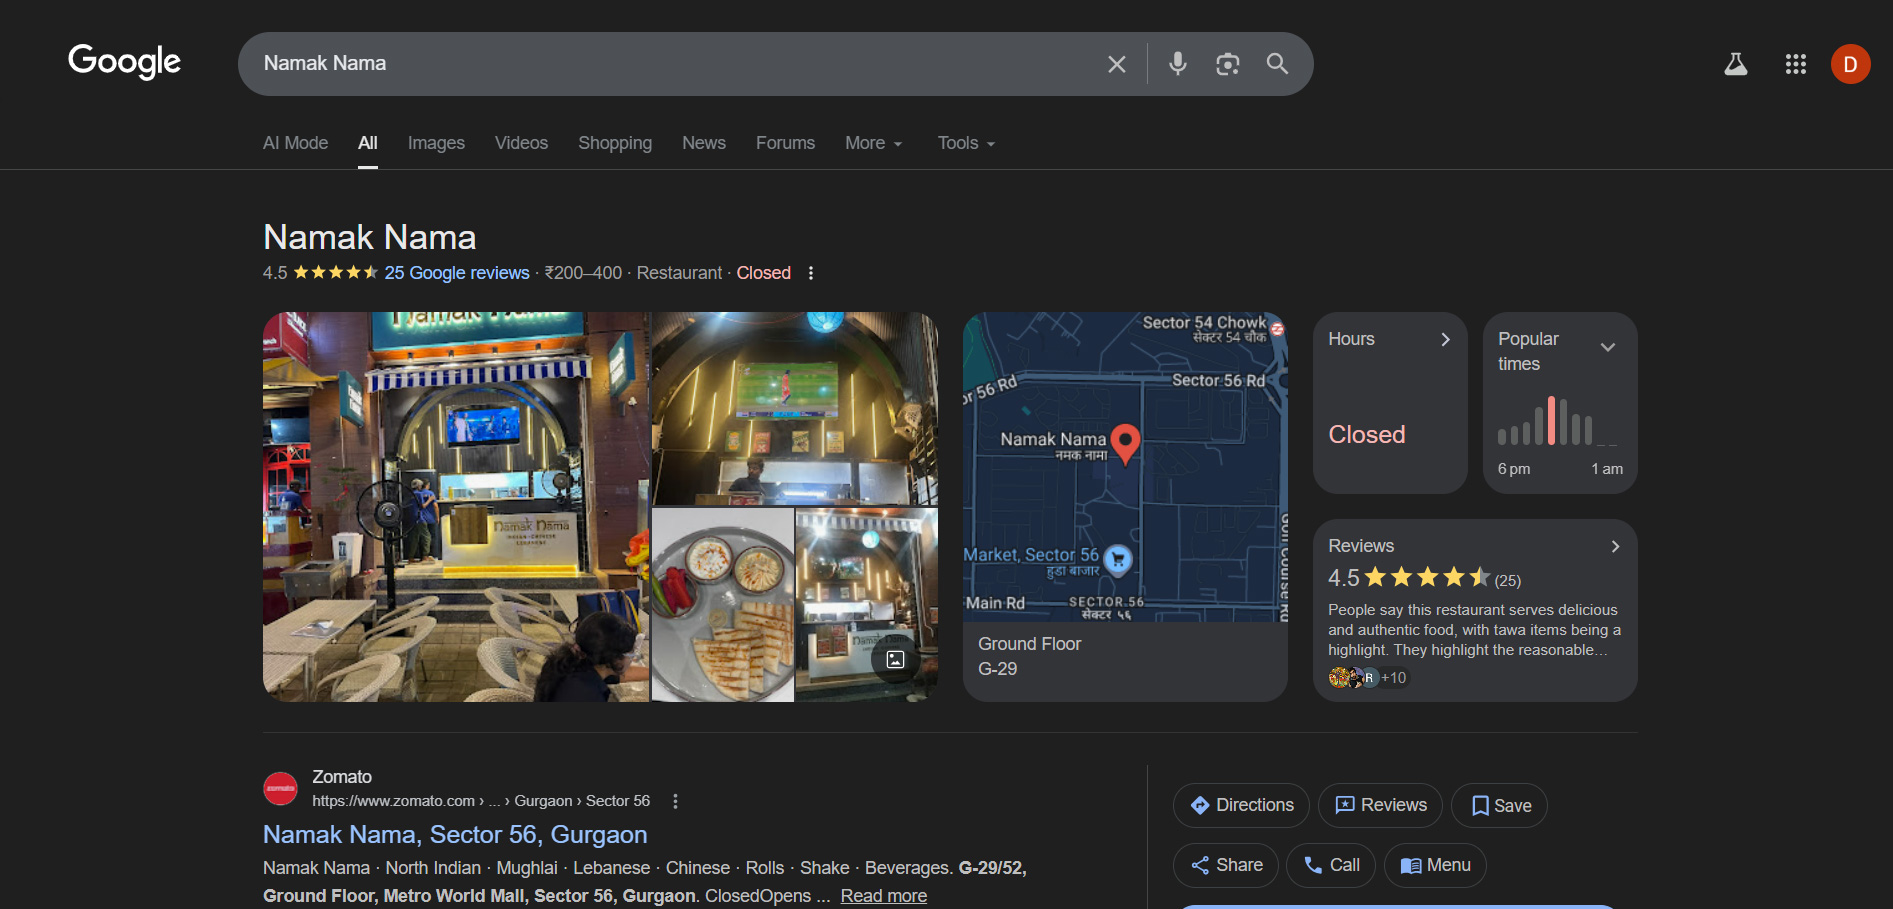1893x909 pixels.
Task: Click the Directions button
Action: pos(1240,805)
